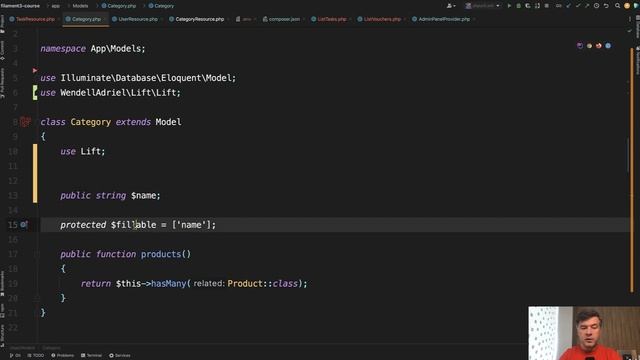
Task: Open in PhpStorm built-in preview icon
Action: 580,46
